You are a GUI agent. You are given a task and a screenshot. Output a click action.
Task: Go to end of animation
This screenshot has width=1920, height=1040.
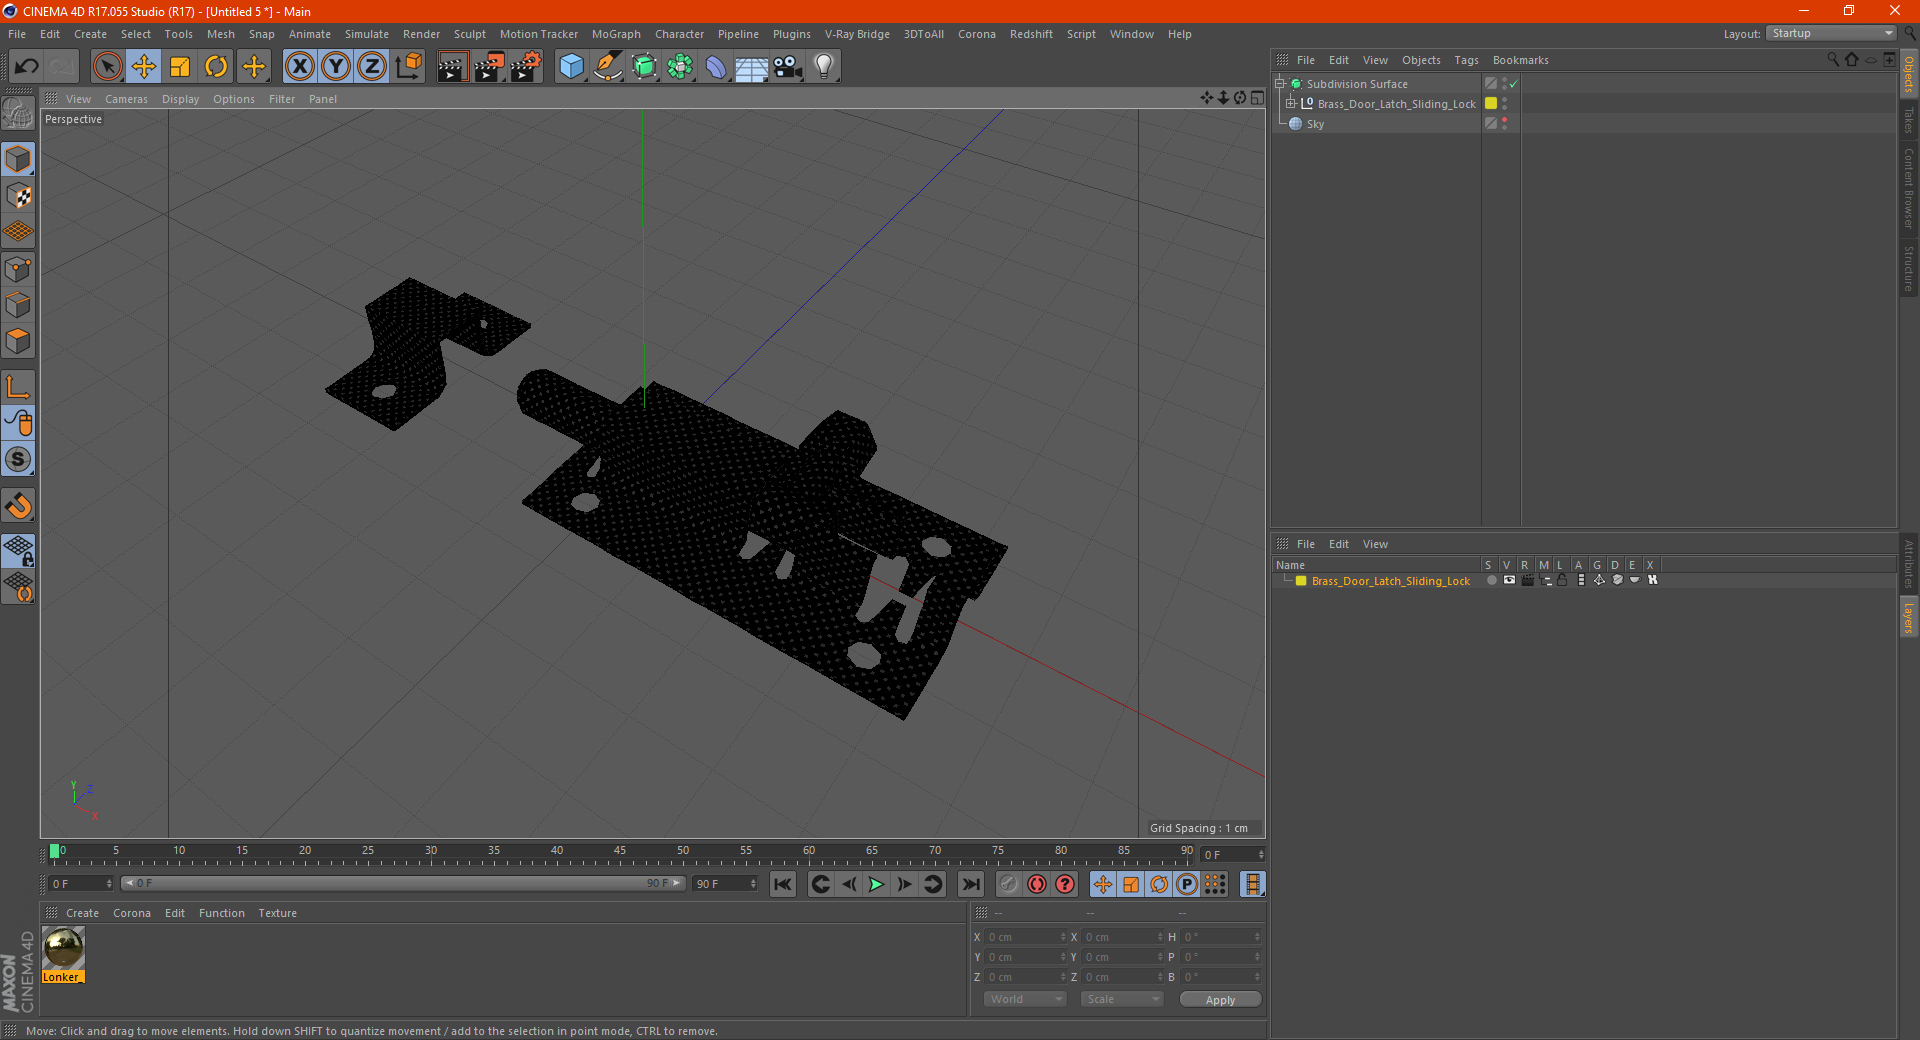click(970, 884)
